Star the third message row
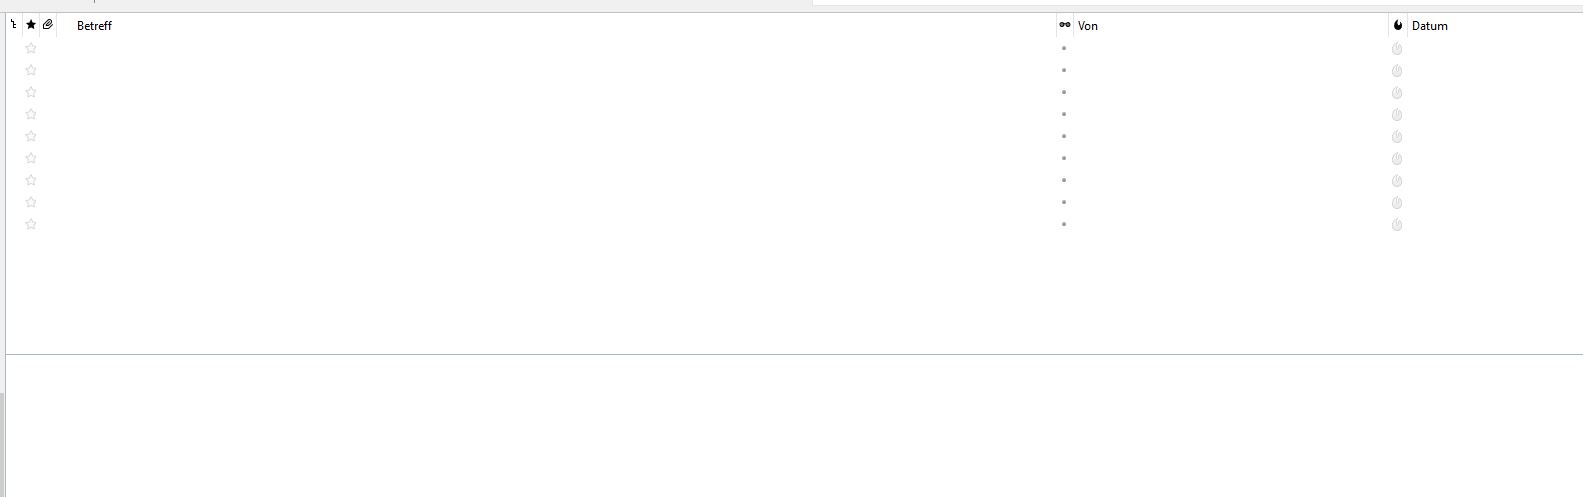 click(x=31, y=92)
